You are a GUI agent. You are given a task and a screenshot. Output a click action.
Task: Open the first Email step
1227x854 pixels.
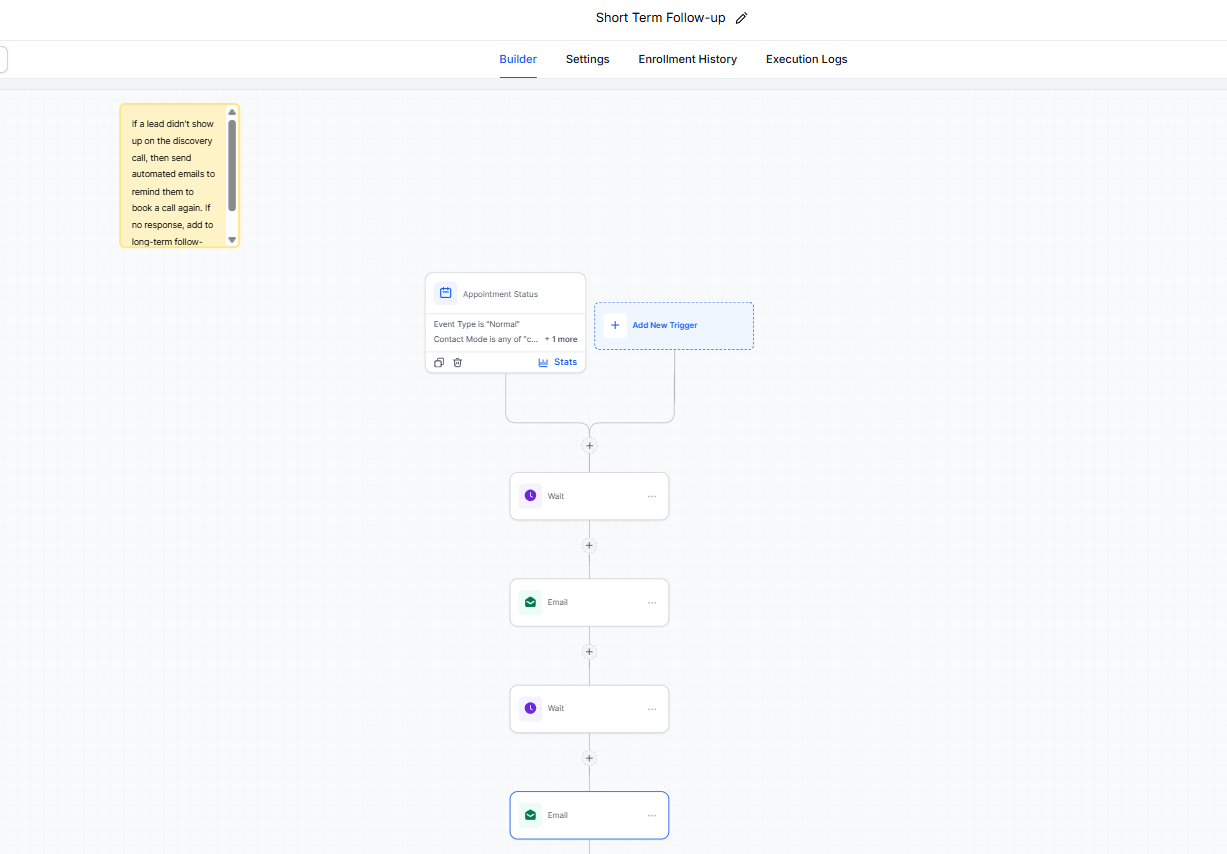coord(589,602)
